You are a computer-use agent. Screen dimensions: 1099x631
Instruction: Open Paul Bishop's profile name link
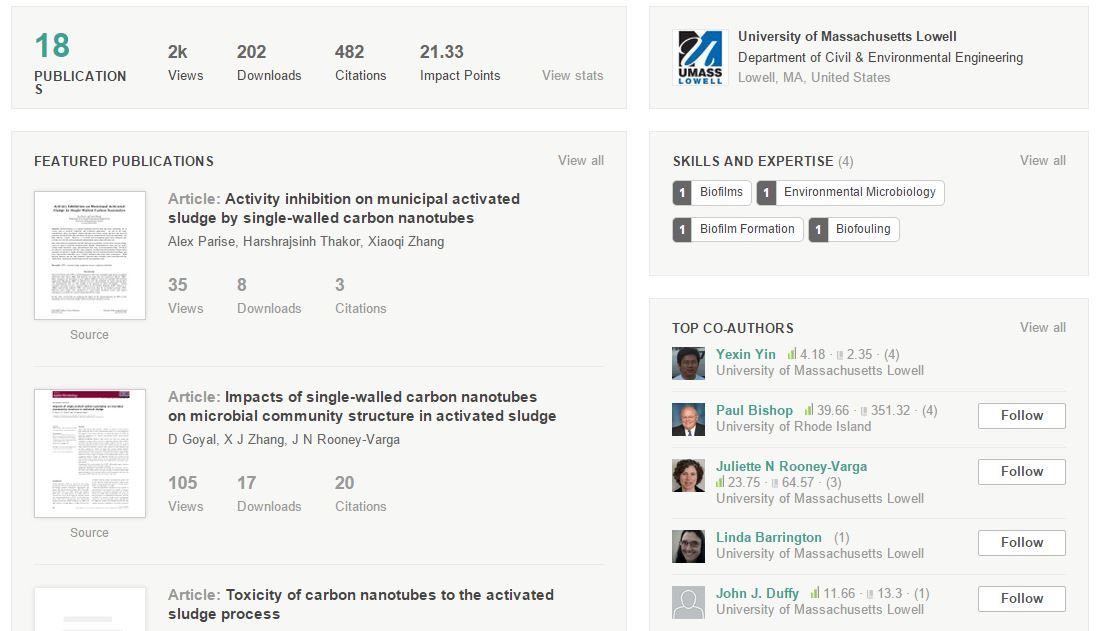754,410
